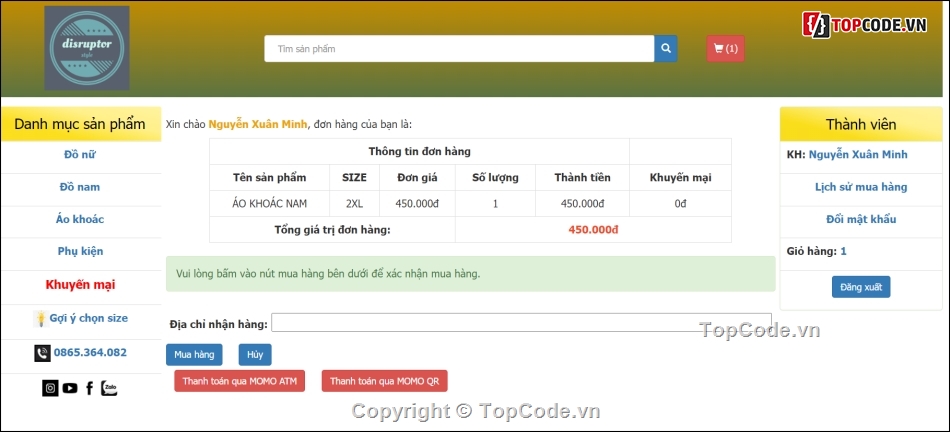This screenshot has width=950, height=432.
Task: Click the Nguyễn Xuân Minh name in greeting
Action: (258, 124)
